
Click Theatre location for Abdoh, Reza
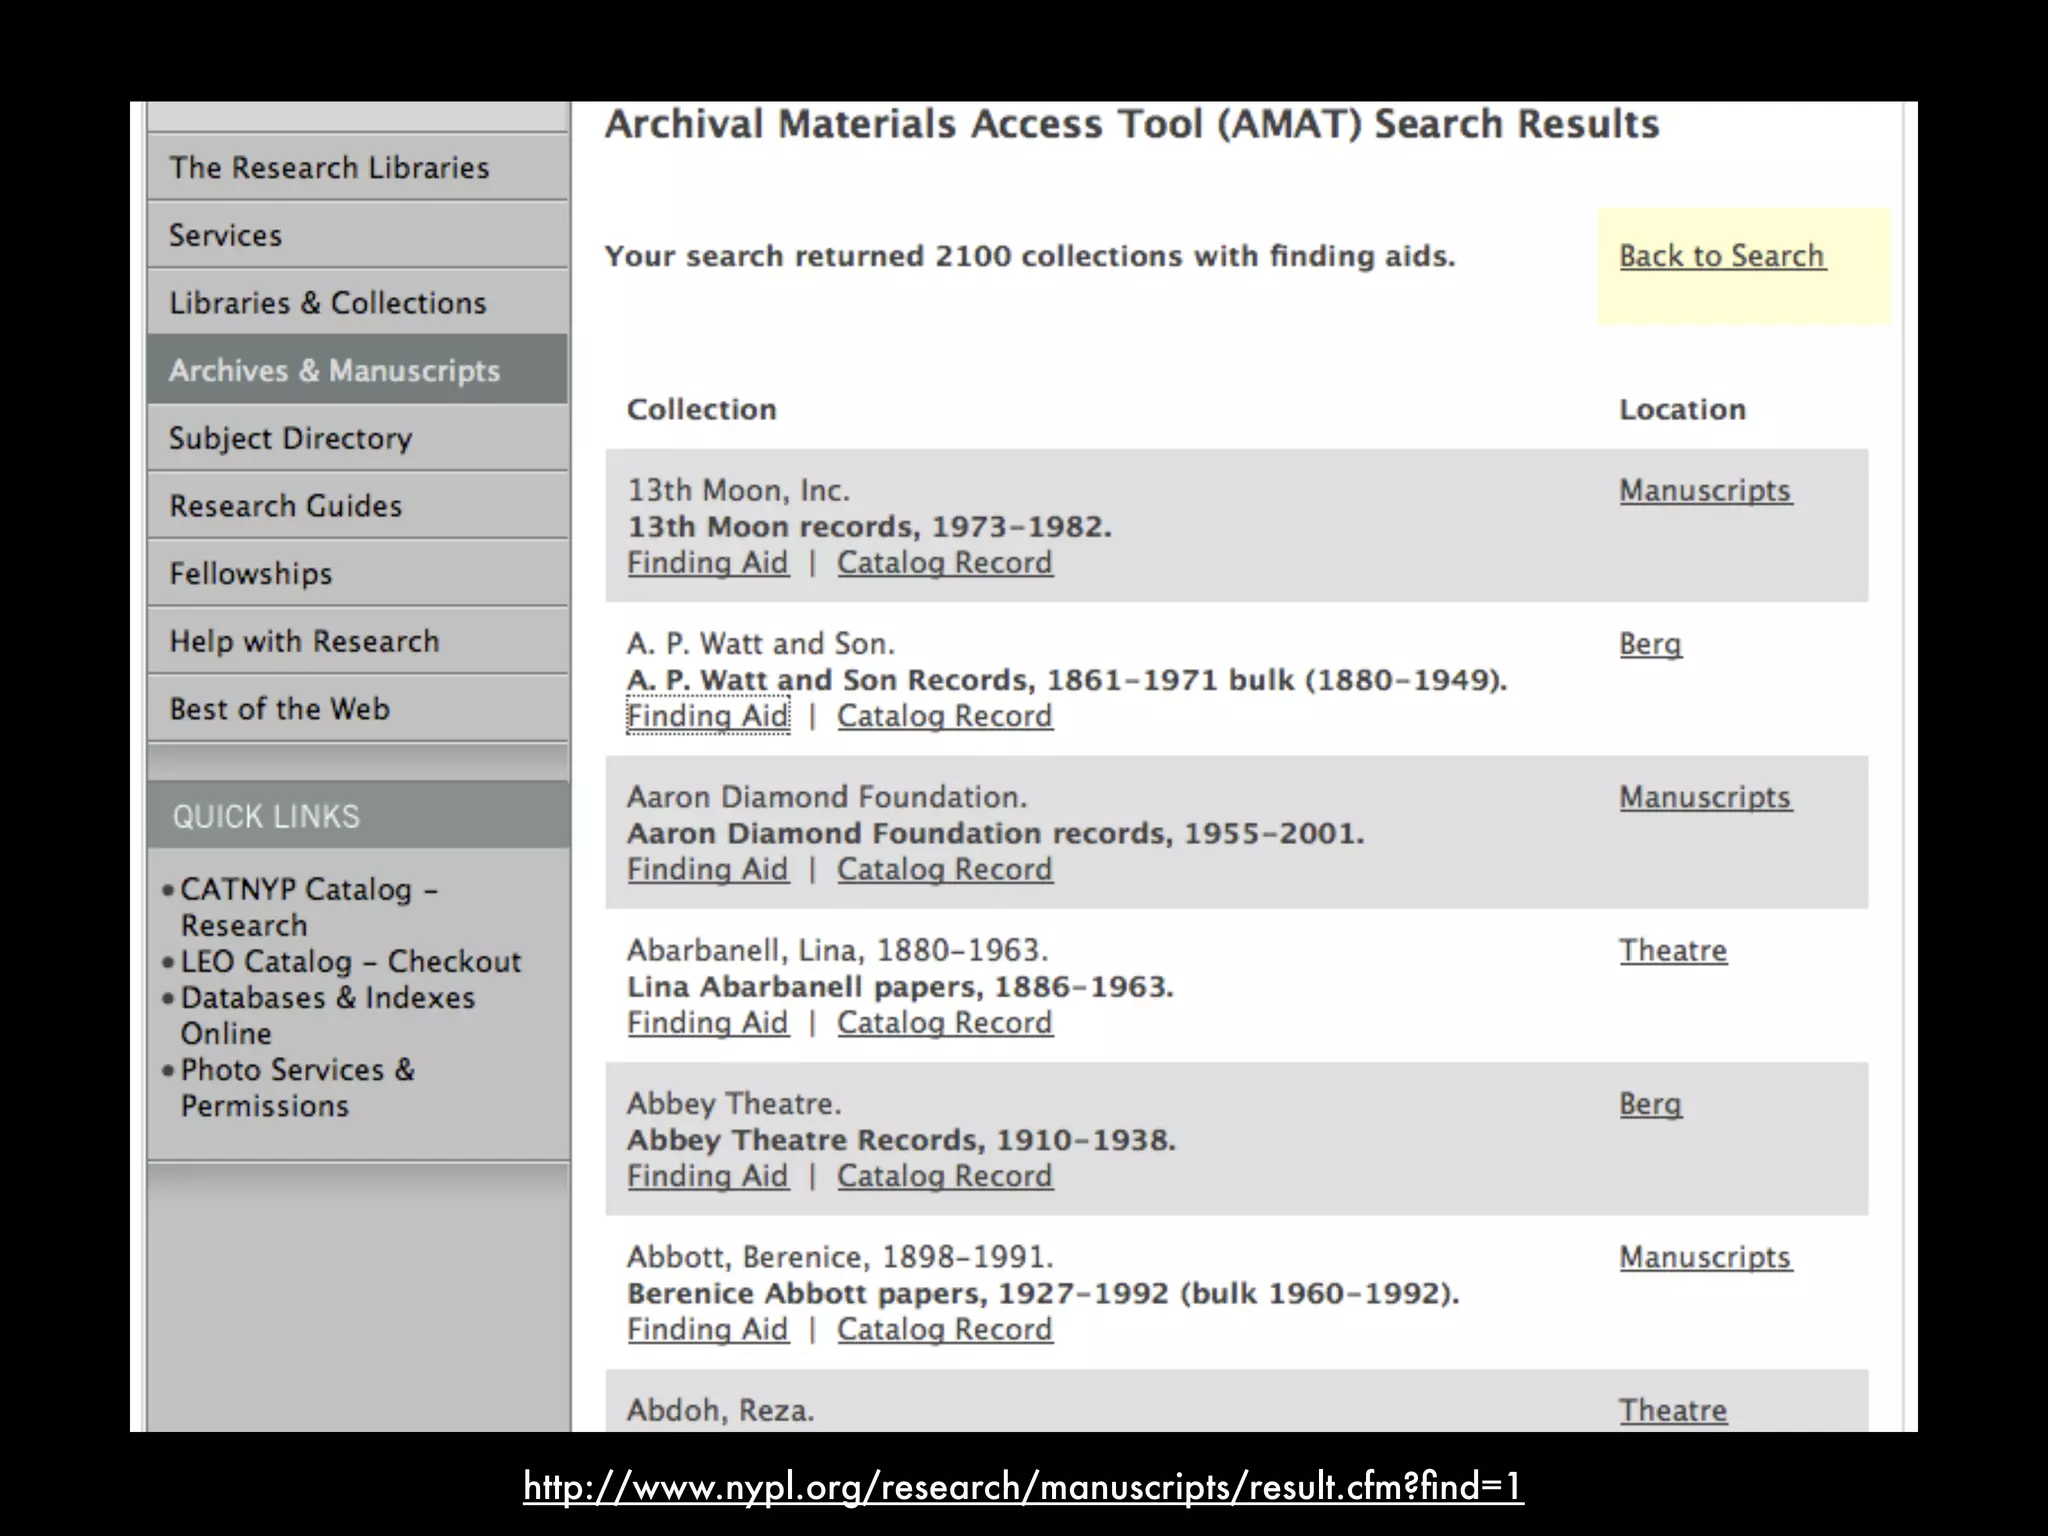click(x=1673, y=1410)
